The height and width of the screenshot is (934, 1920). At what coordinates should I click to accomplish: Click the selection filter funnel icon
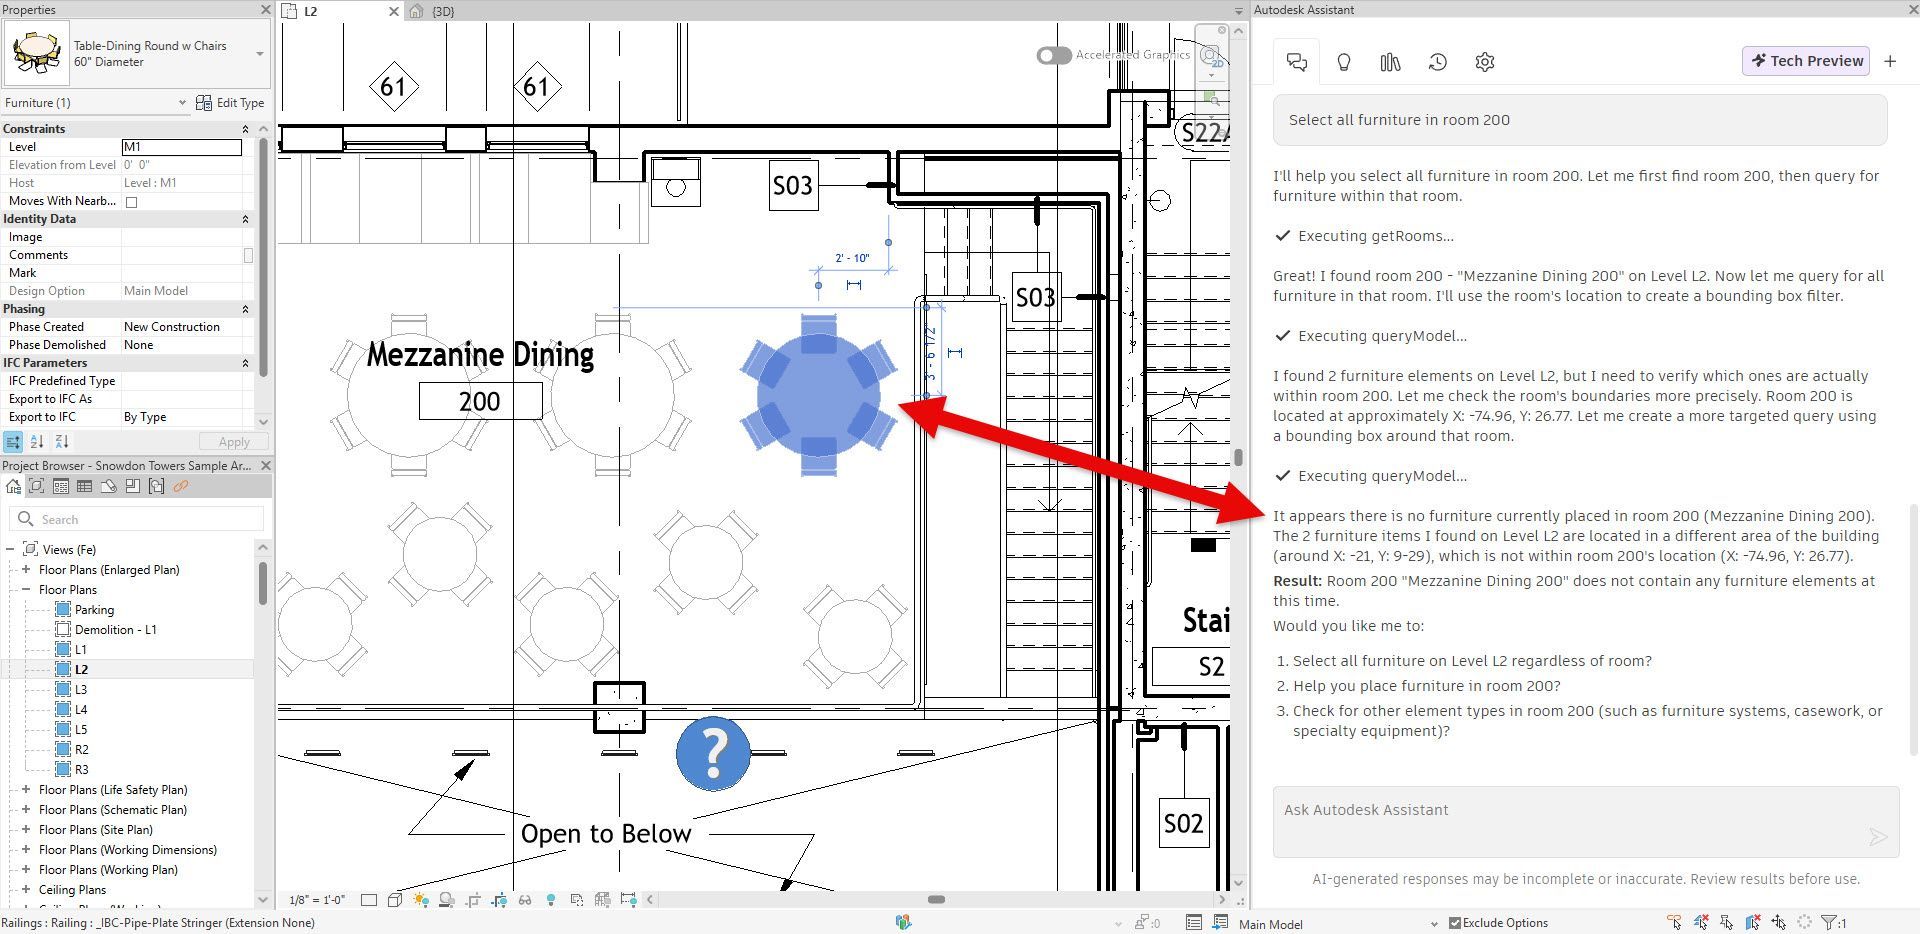click(x=1829, y=923)
